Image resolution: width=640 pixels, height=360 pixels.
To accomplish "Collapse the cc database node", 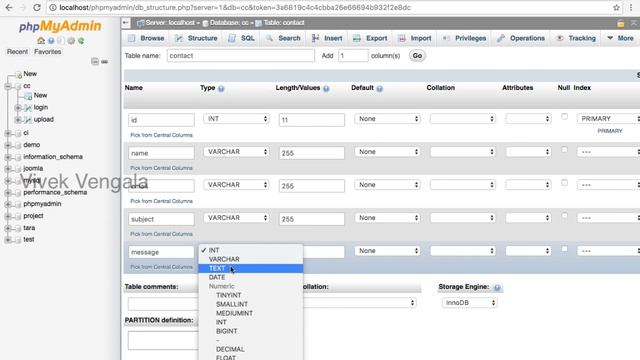I will pos(8,86).
